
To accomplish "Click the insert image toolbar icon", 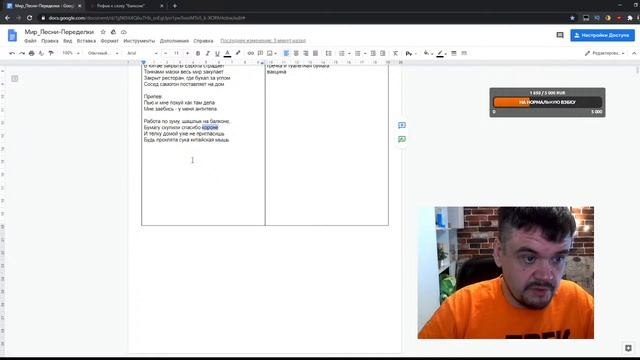I will [x=270, y=53].
